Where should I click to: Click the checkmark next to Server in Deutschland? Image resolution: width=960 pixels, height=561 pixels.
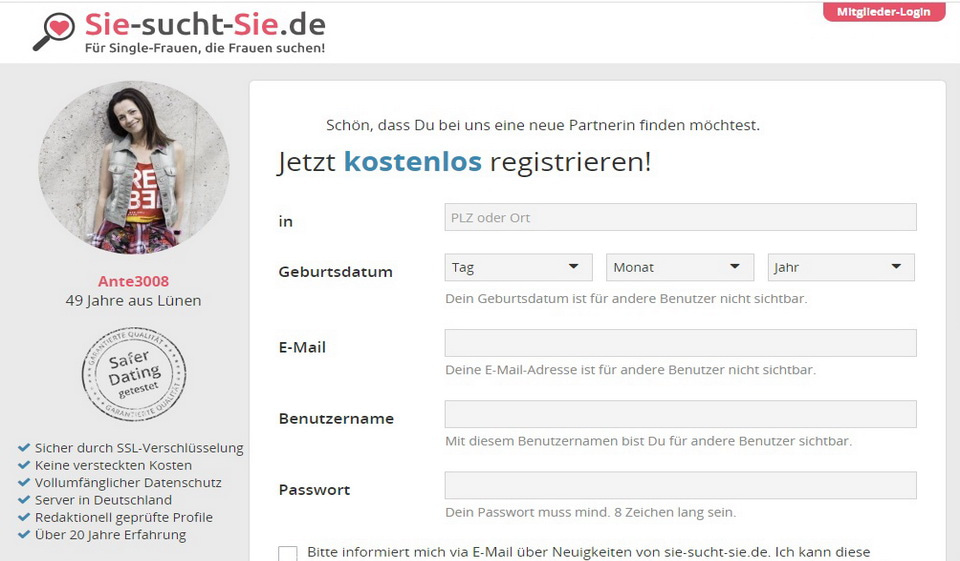pyautogui.click(x=24, y=500)
